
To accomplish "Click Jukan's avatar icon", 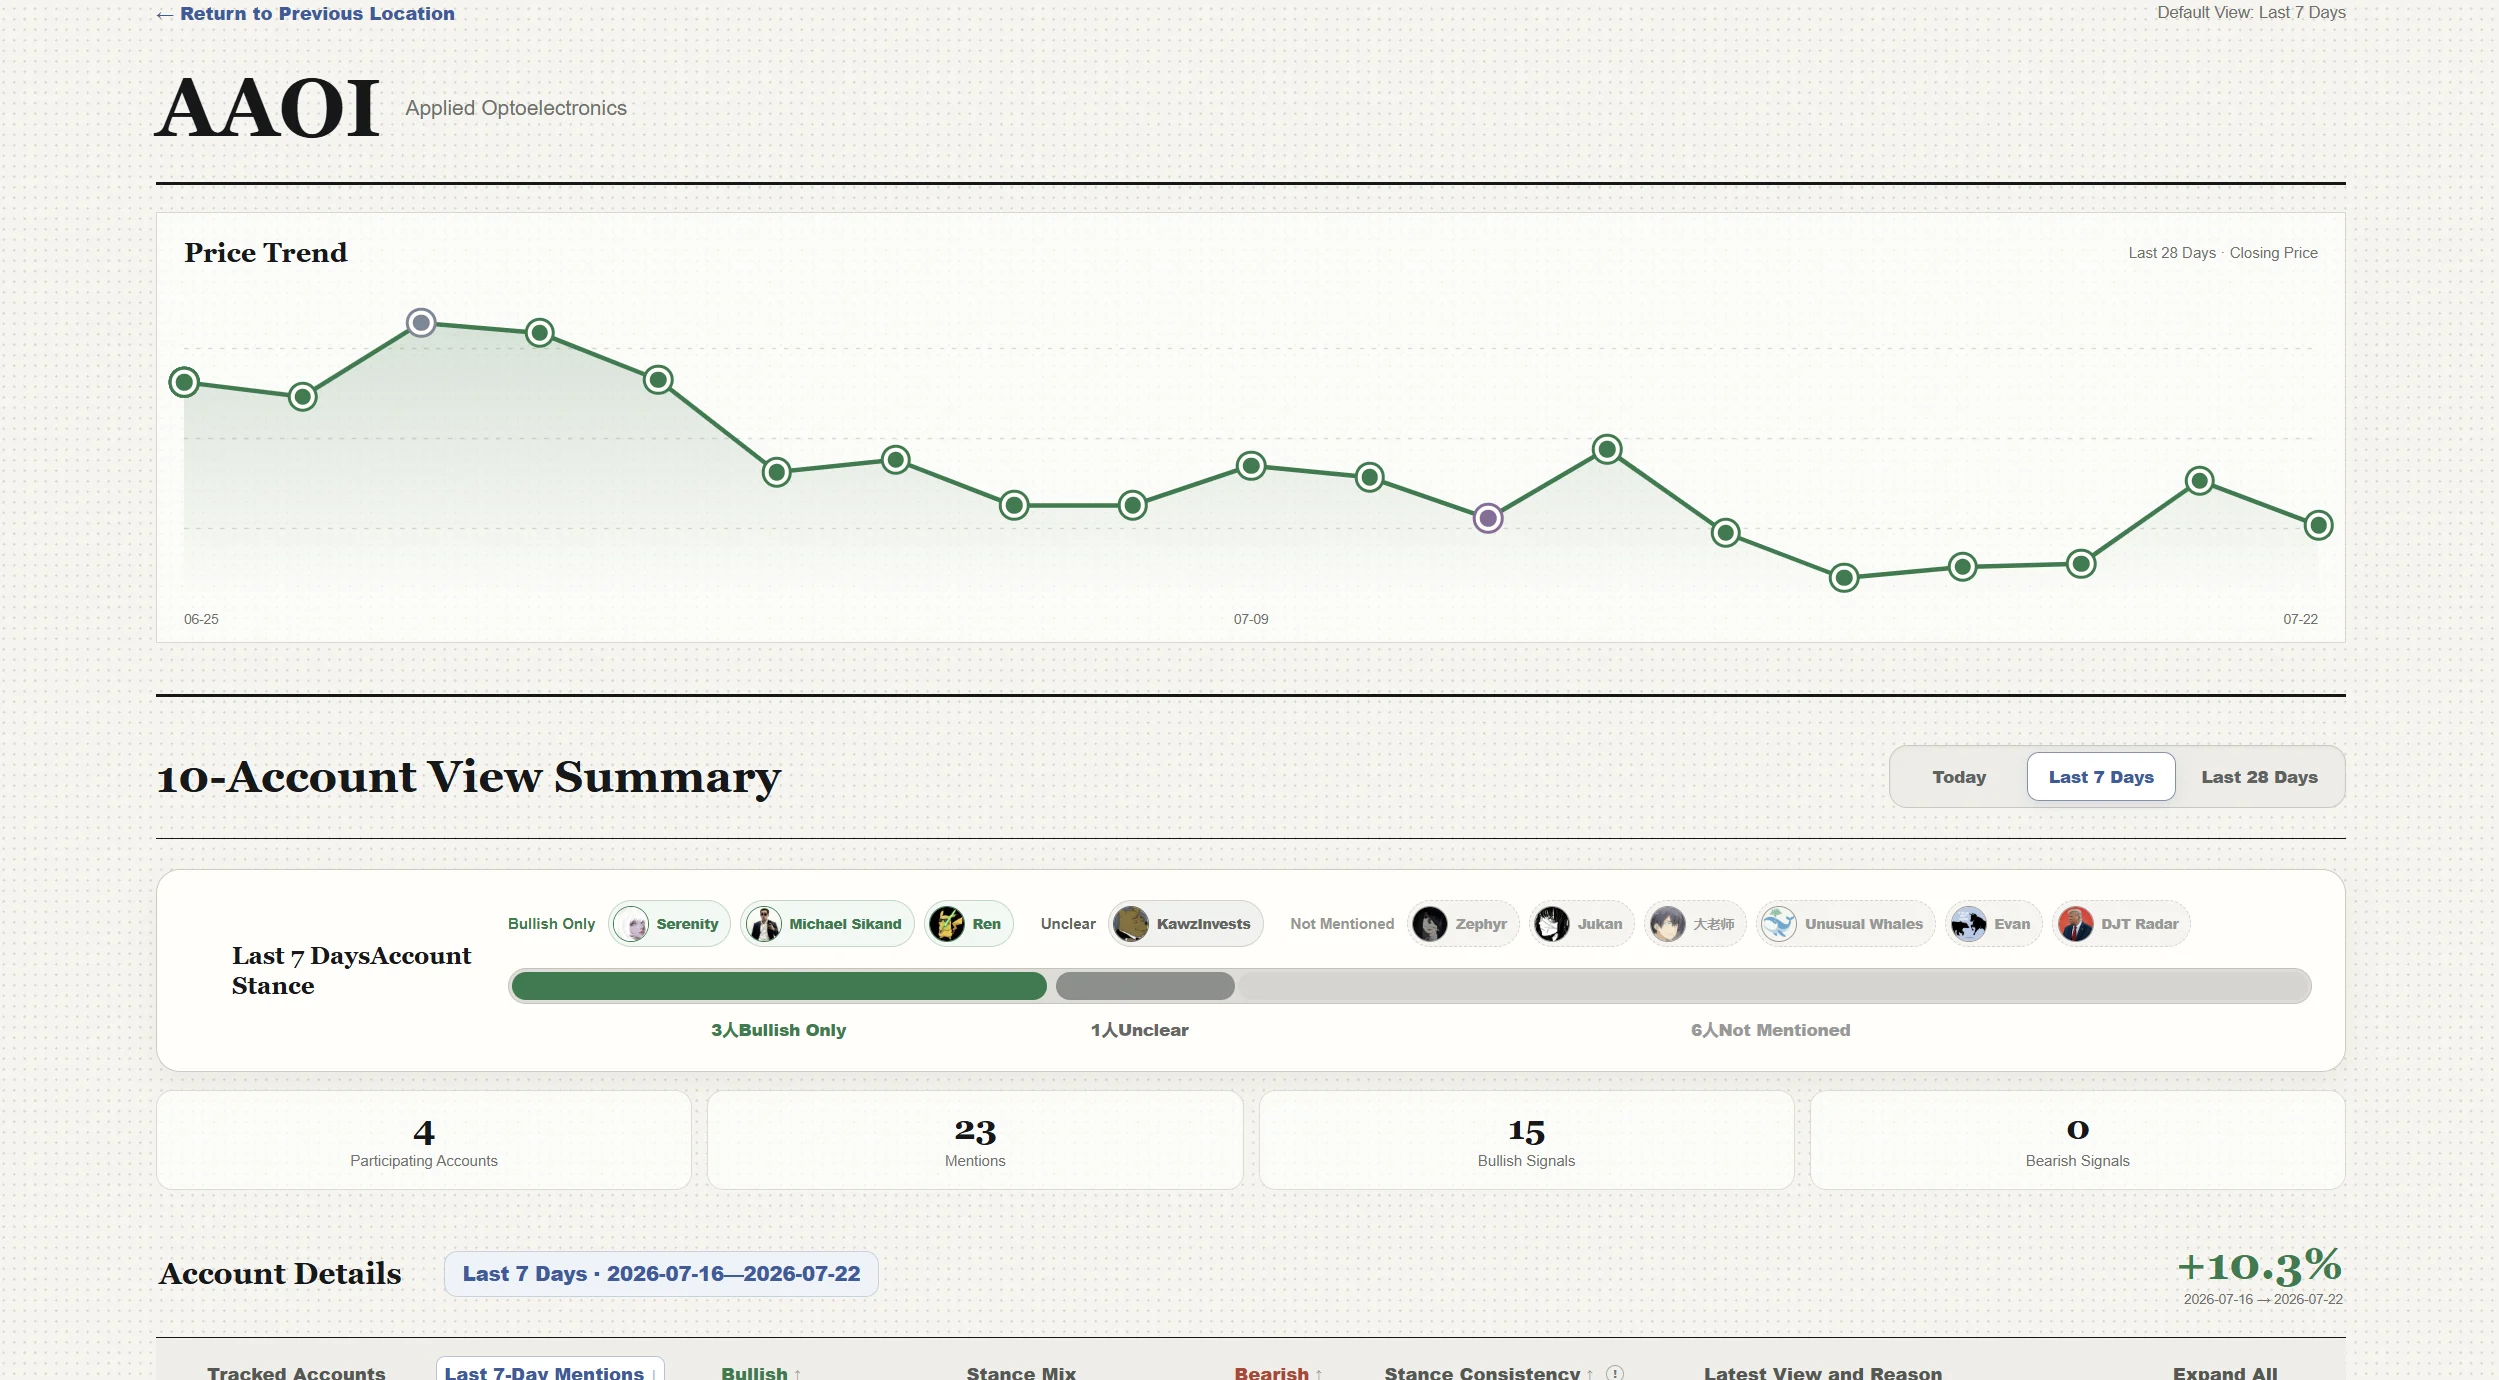I will [x=1552, y=924].
